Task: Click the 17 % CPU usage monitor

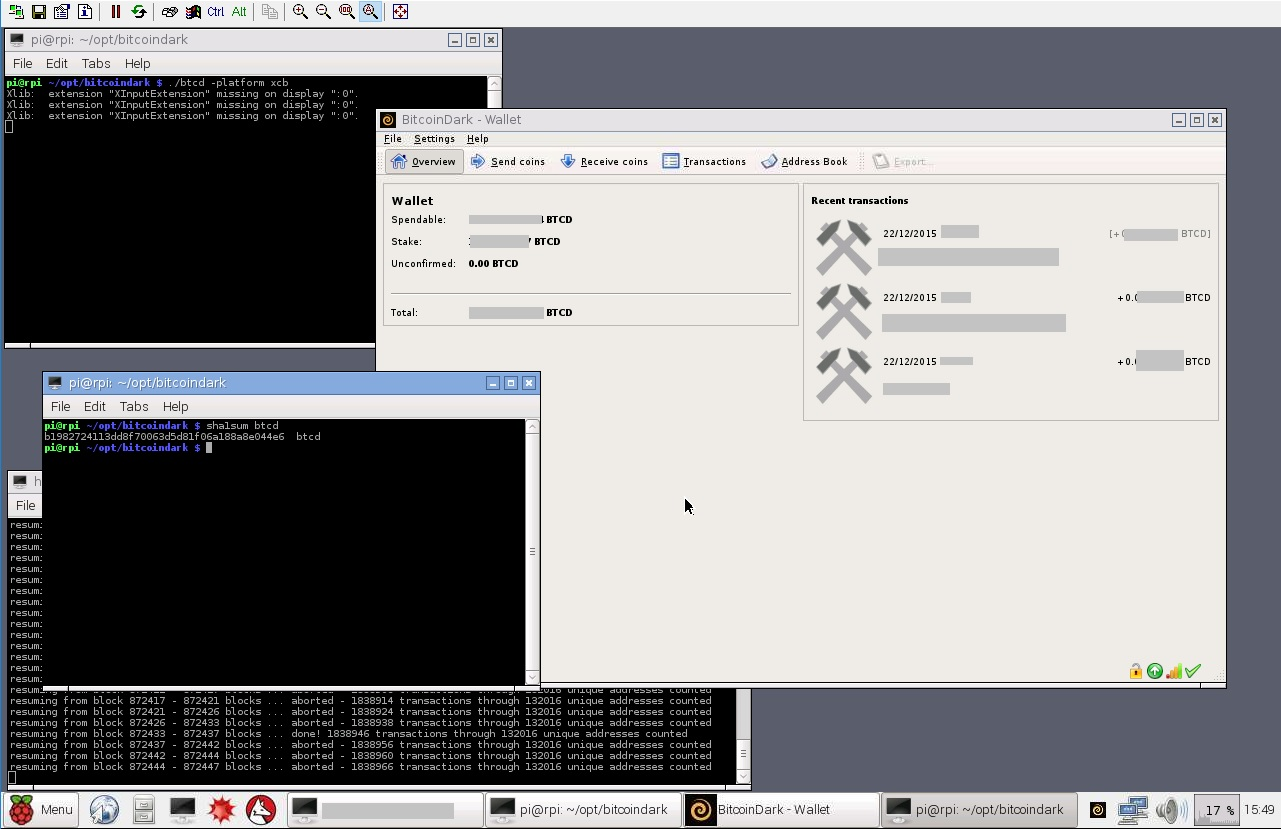Action: coord(1217,810)
